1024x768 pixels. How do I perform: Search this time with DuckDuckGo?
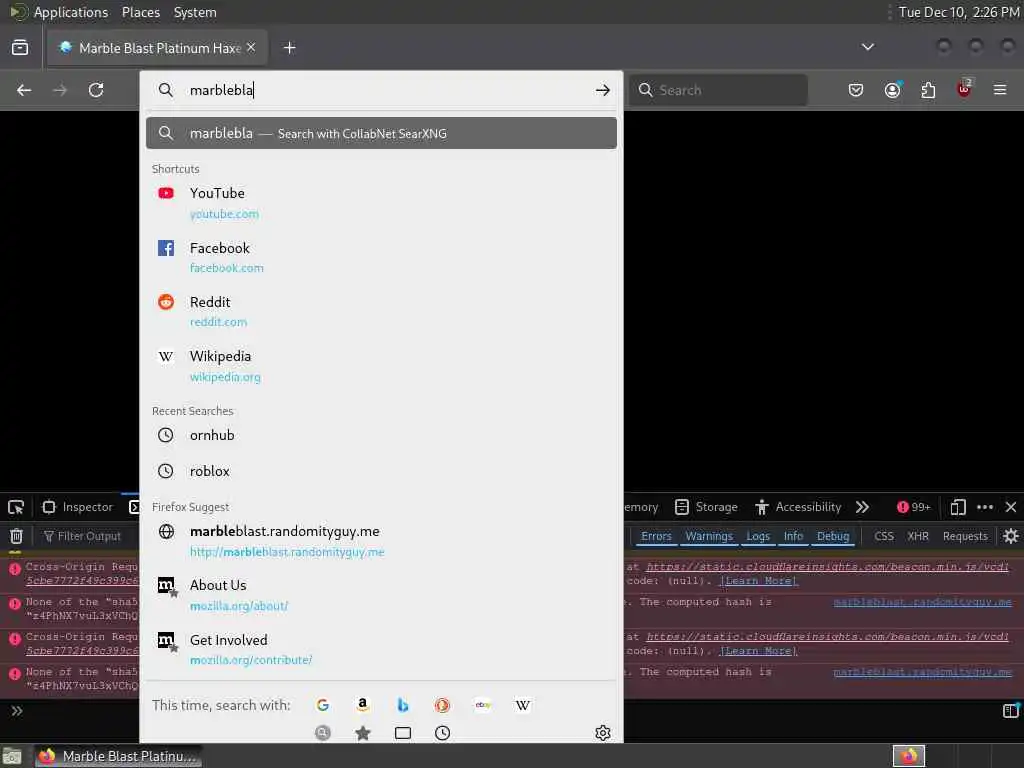[442, 705]
